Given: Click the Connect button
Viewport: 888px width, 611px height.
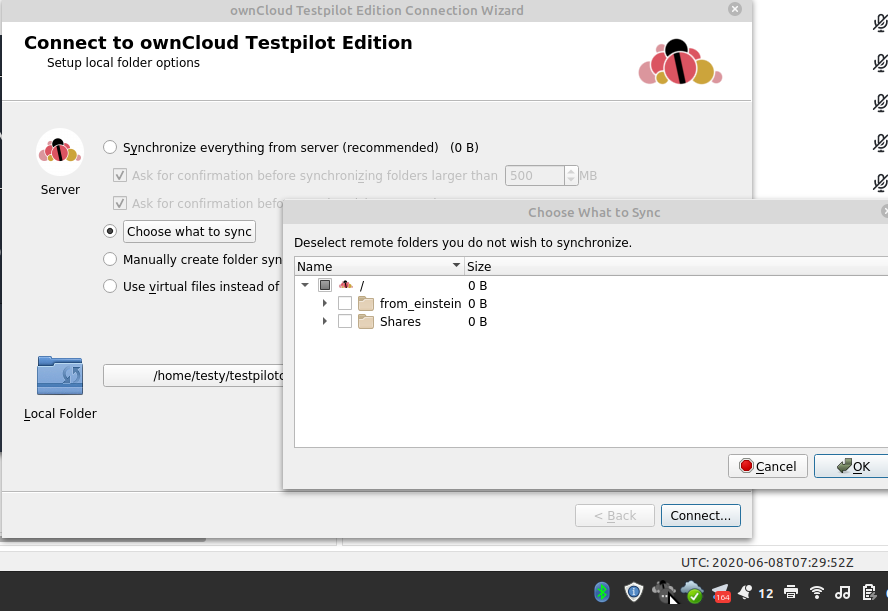Looking at the screenshot, I should 700,515.
